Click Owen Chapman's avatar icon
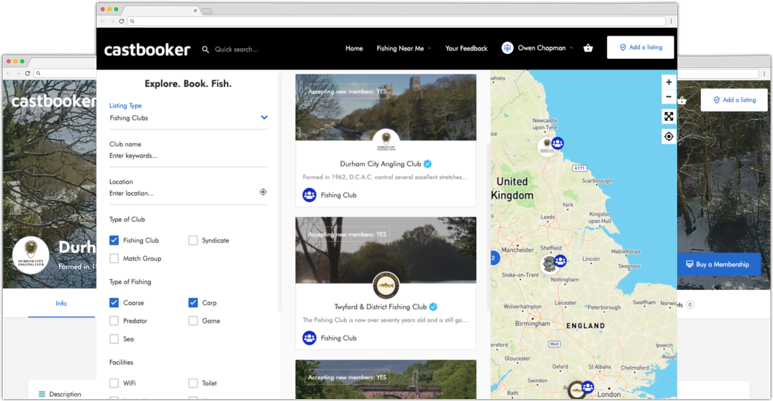 click(x=507, y=48)
